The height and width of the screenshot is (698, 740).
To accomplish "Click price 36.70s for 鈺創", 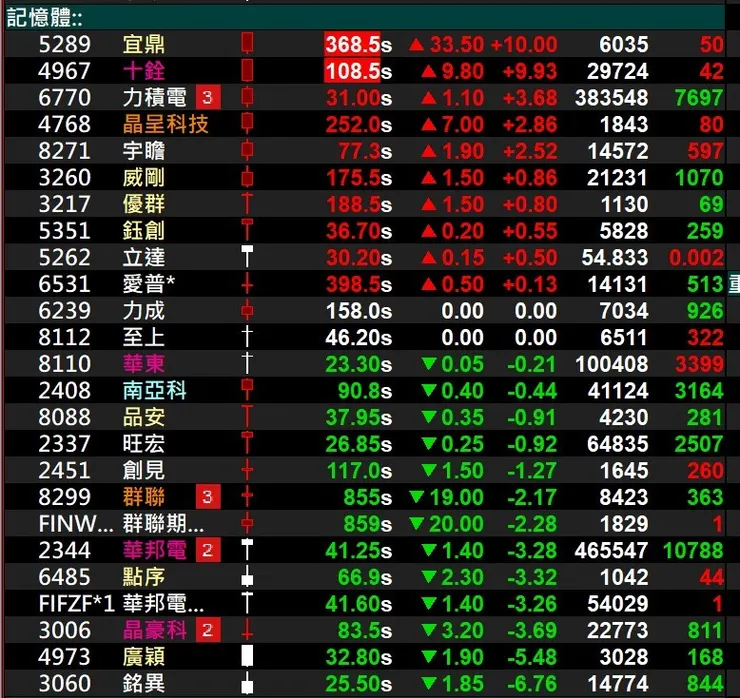I will [x=359, y=231].
